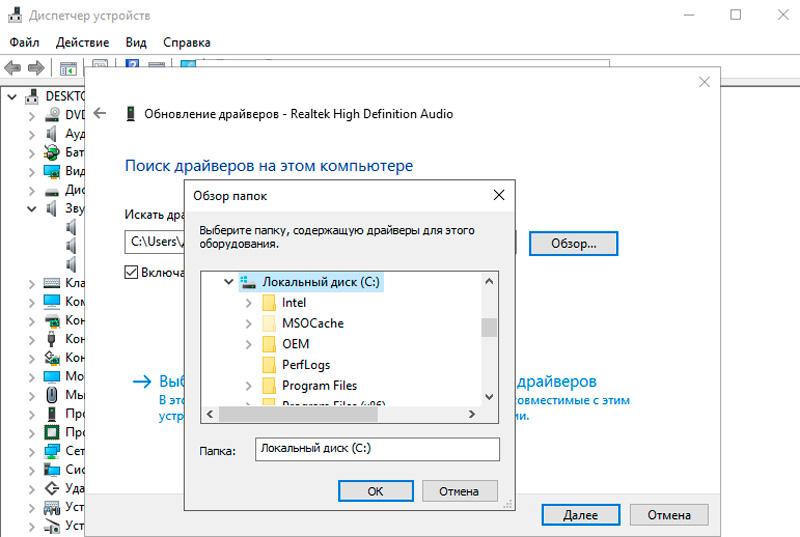Click the Обзор... button
The height and width of the screenshot is (537, 800).
pos(573,244)
